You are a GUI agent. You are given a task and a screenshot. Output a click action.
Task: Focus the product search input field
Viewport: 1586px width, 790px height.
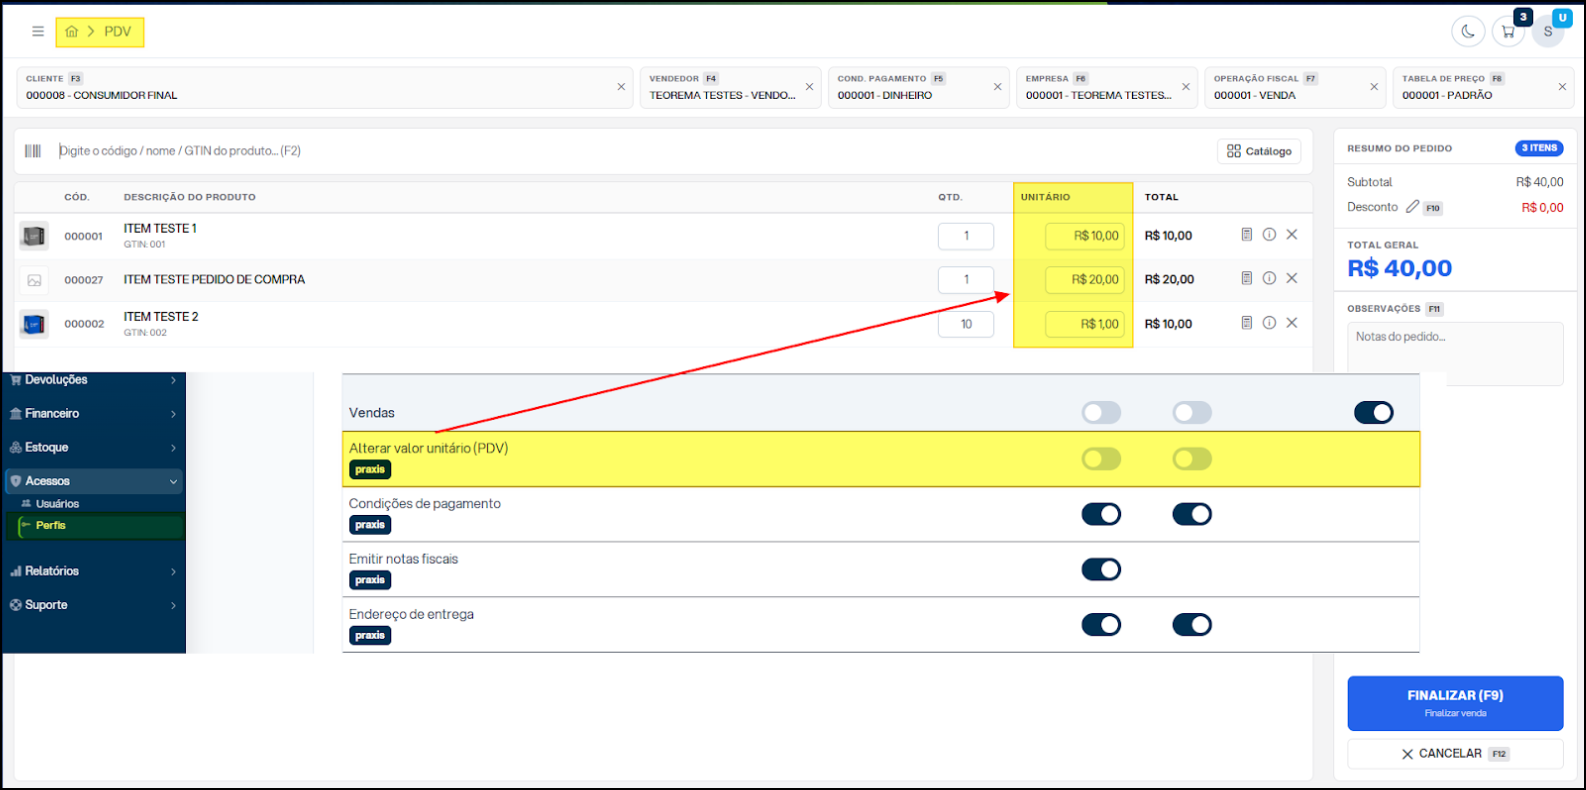pos(630,151)
